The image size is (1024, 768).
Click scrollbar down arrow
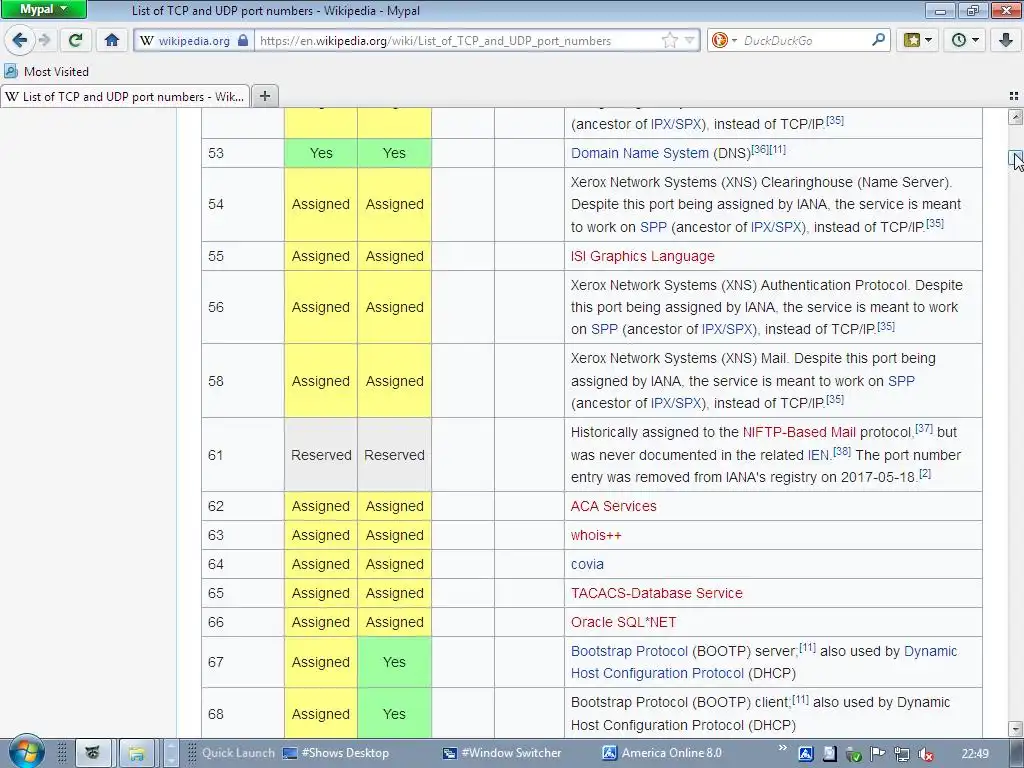(1015, 728)
